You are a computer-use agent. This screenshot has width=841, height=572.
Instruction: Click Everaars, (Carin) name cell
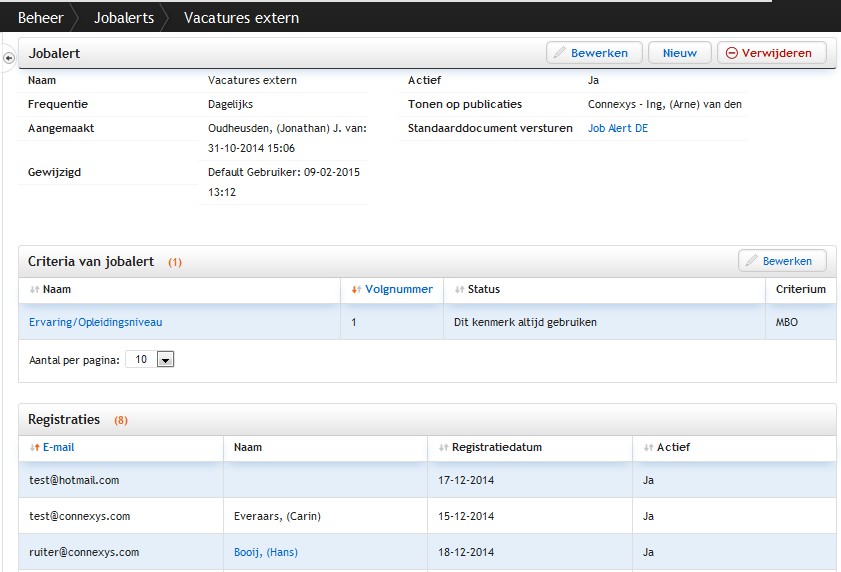click(x=277, y=516)
